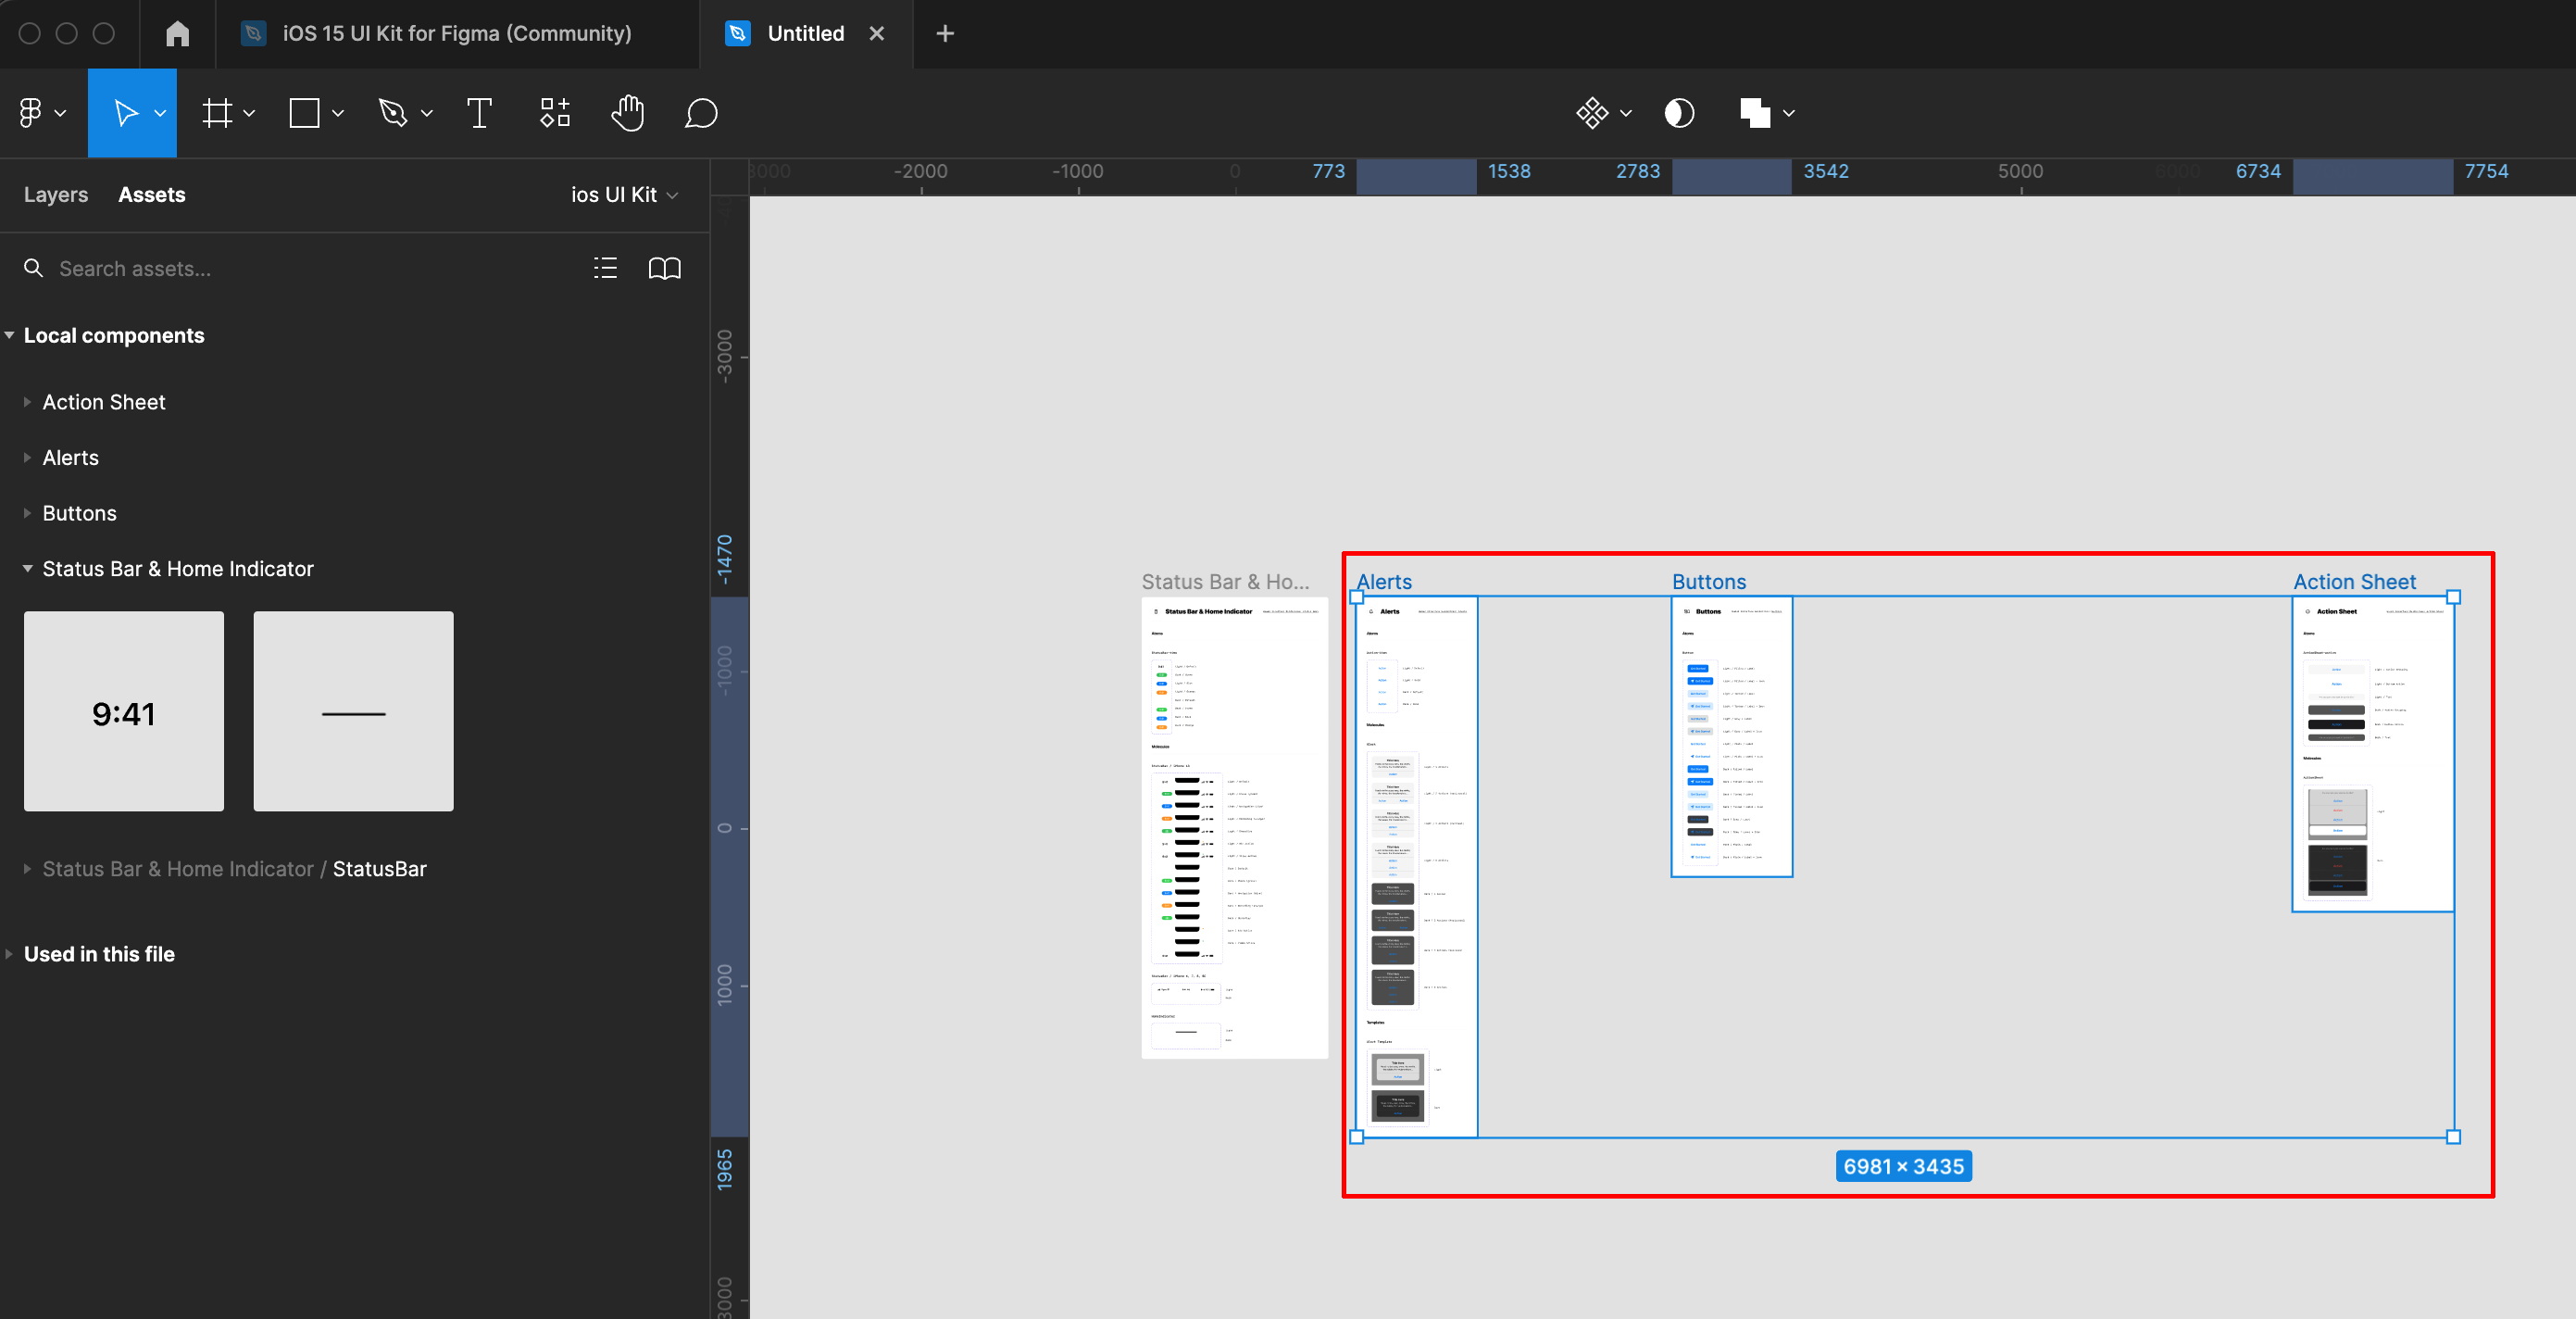
Task: Select the Pen tool
Action: pos(393,113)
